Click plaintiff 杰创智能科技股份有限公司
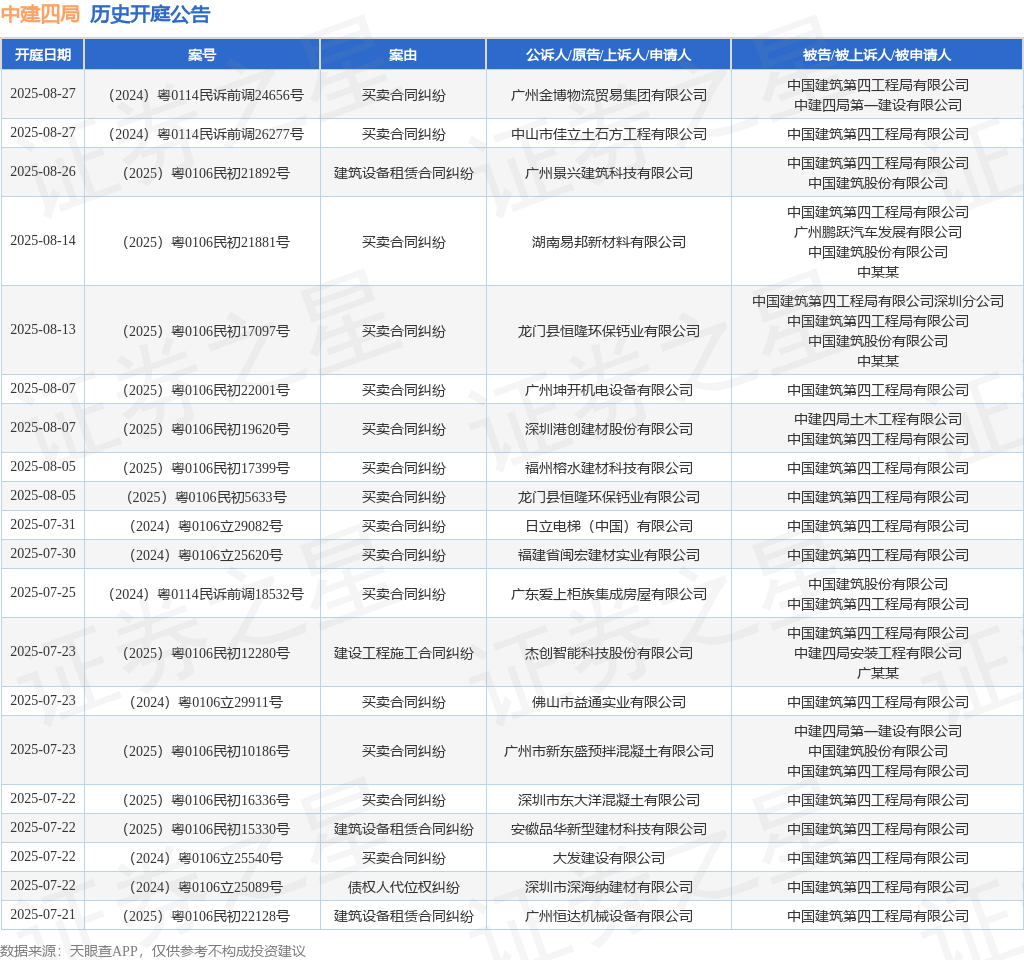 coord(609,654)
